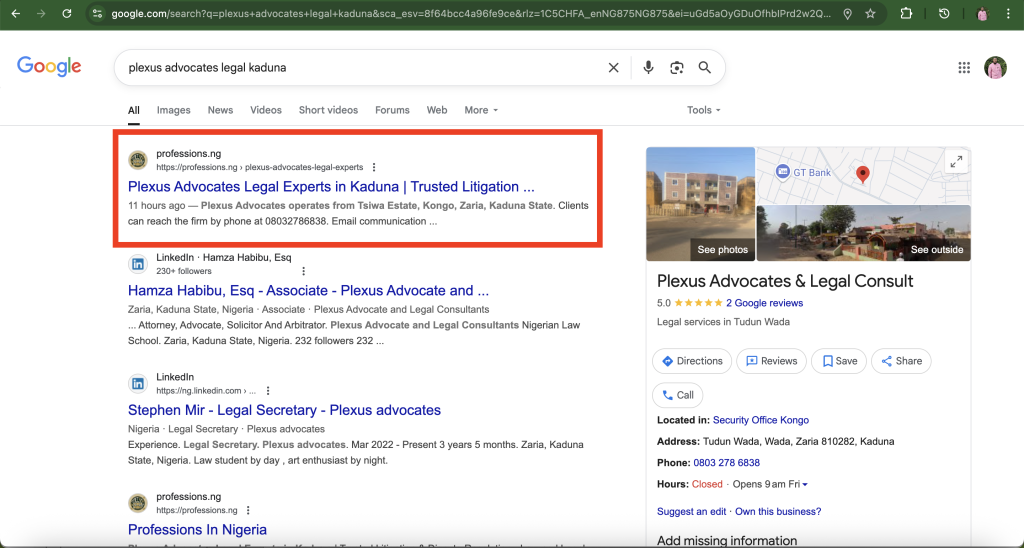The image size is (1024, 548).
Task: Open Stephen Mir - Legal Secretary link
Action: [284, 410]
